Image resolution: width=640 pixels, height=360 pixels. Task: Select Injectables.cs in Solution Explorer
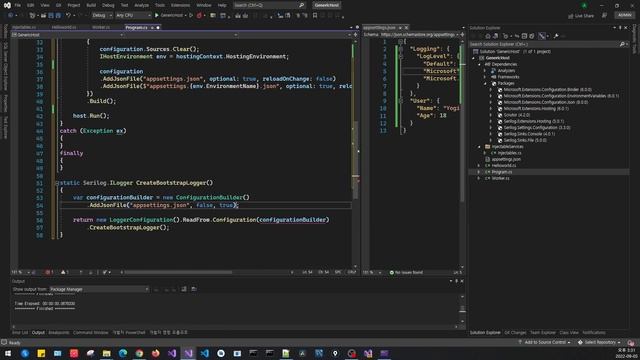[509, 153]
